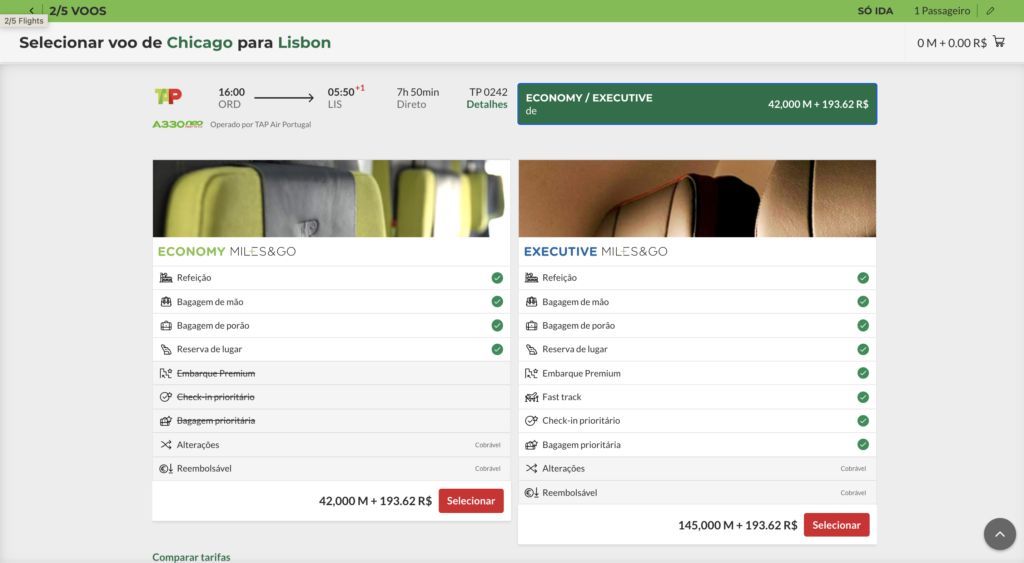The height and width of the screenshot is (563, 1024).
Task: Click the Economy Bagagem prioritária icon
Action: (x=166, y=421)
